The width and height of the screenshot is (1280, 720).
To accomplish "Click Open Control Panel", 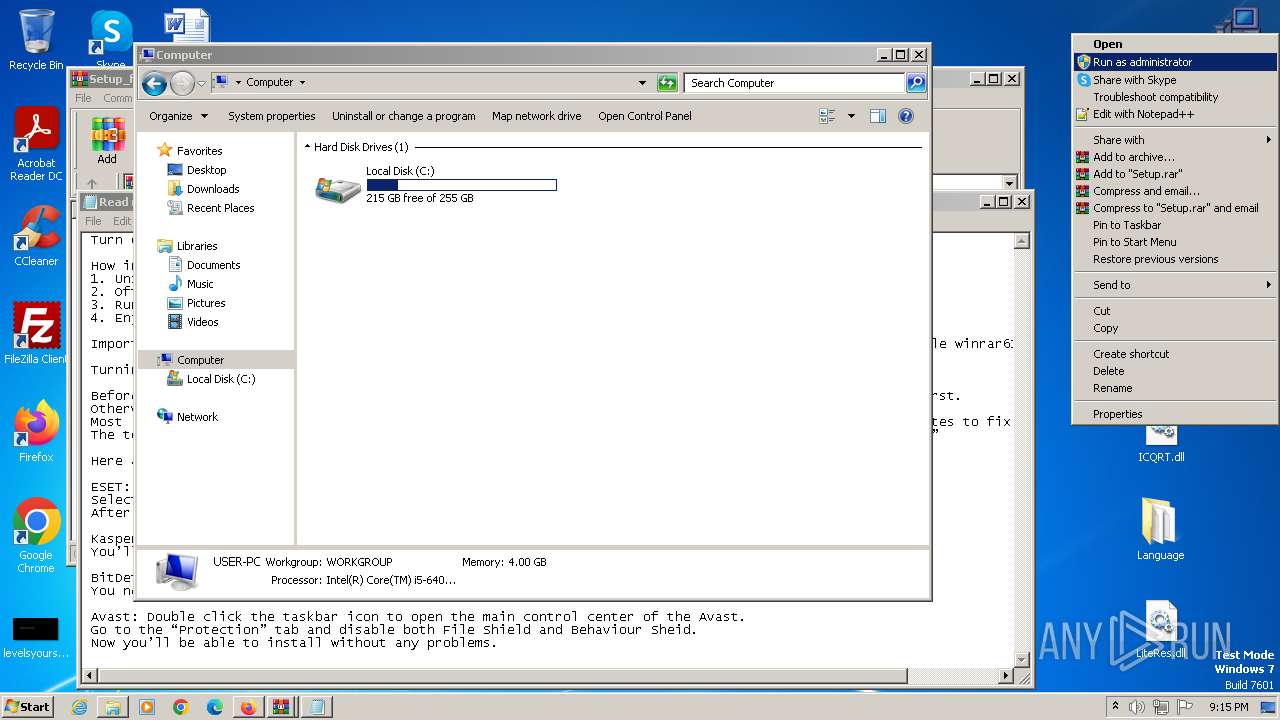I will coord(645,116).
